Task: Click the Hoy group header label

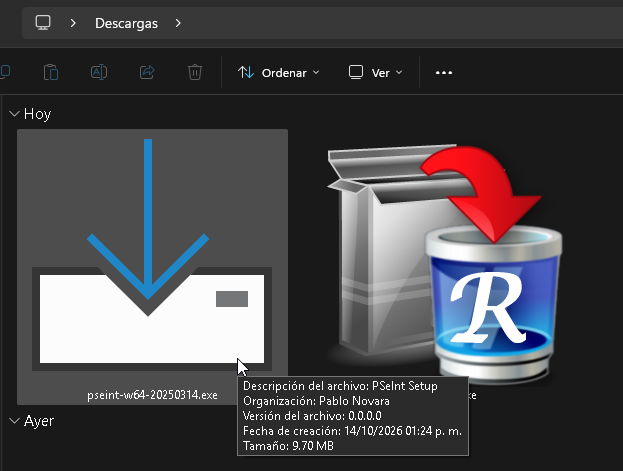Action: pyautogui.click(x=37, y=114)
